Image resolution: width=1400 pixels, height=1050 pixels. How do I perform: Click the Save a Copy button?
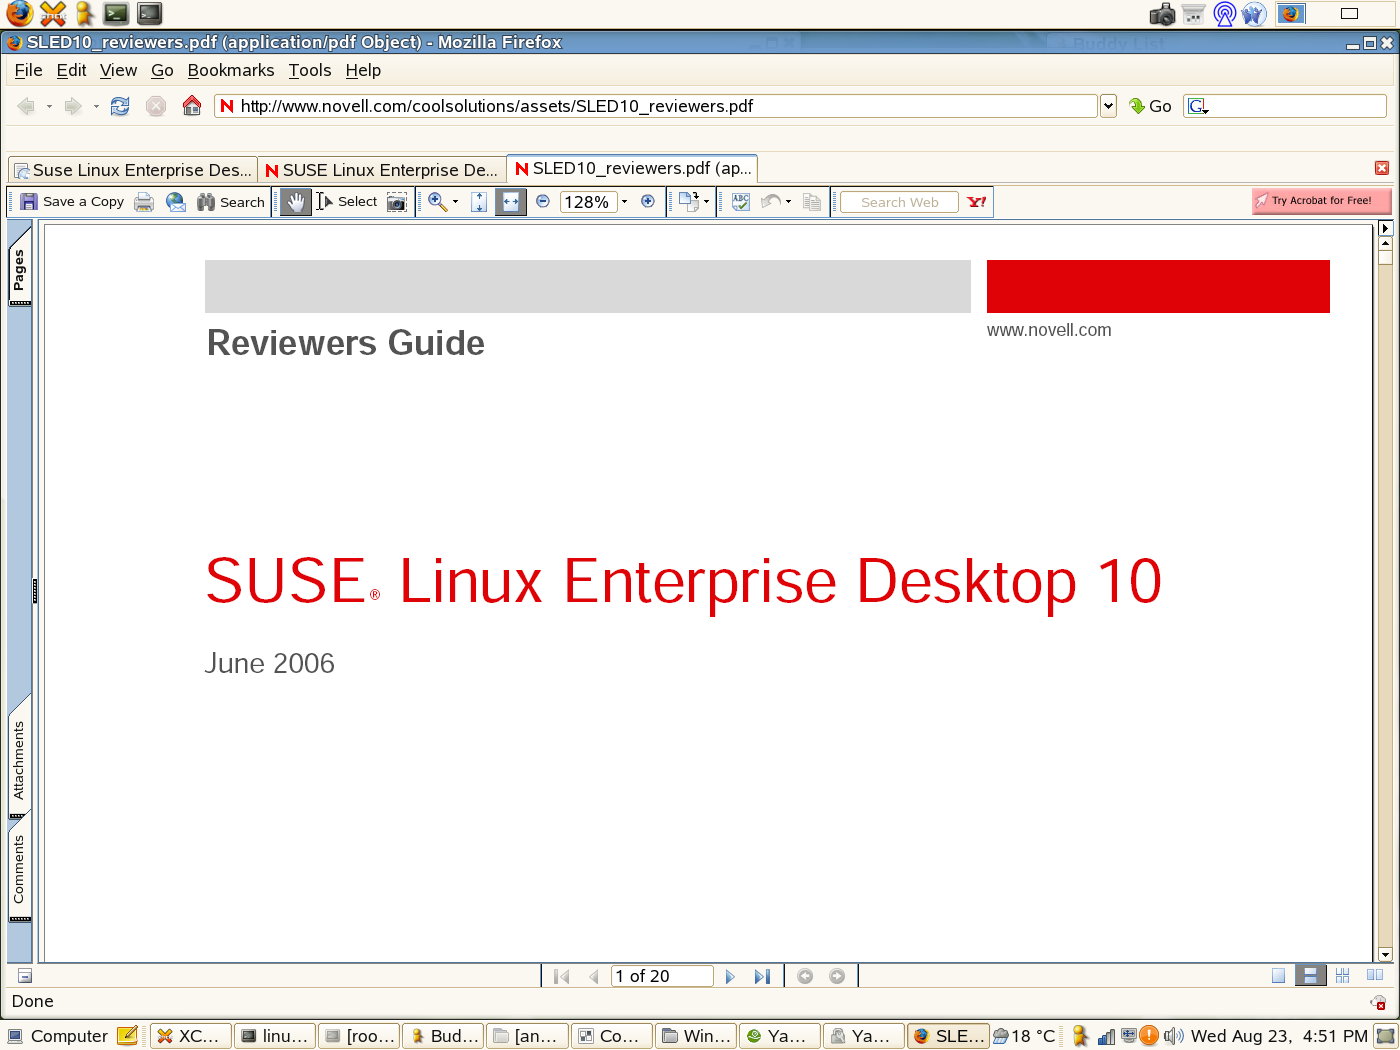[x=72, y=202]
